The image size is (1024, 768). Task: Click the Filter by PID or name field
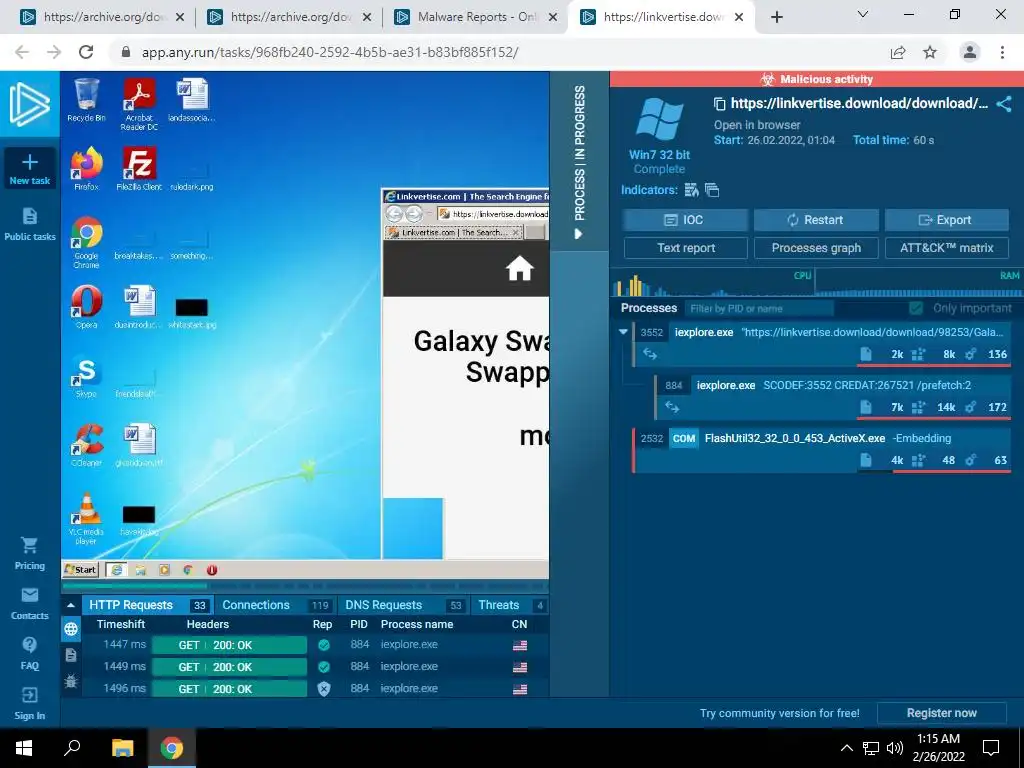760,308
